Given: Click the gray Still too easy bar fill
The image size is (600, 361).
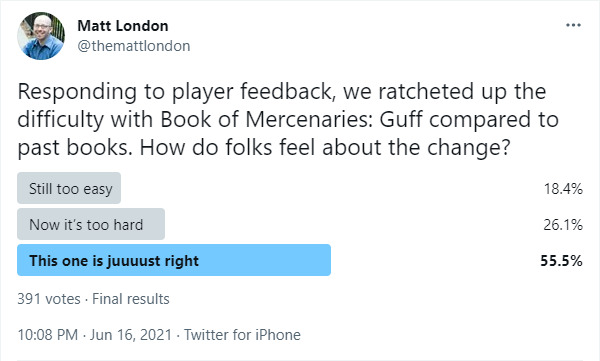Looking at the screenshot, I should (x=69, y=188).
